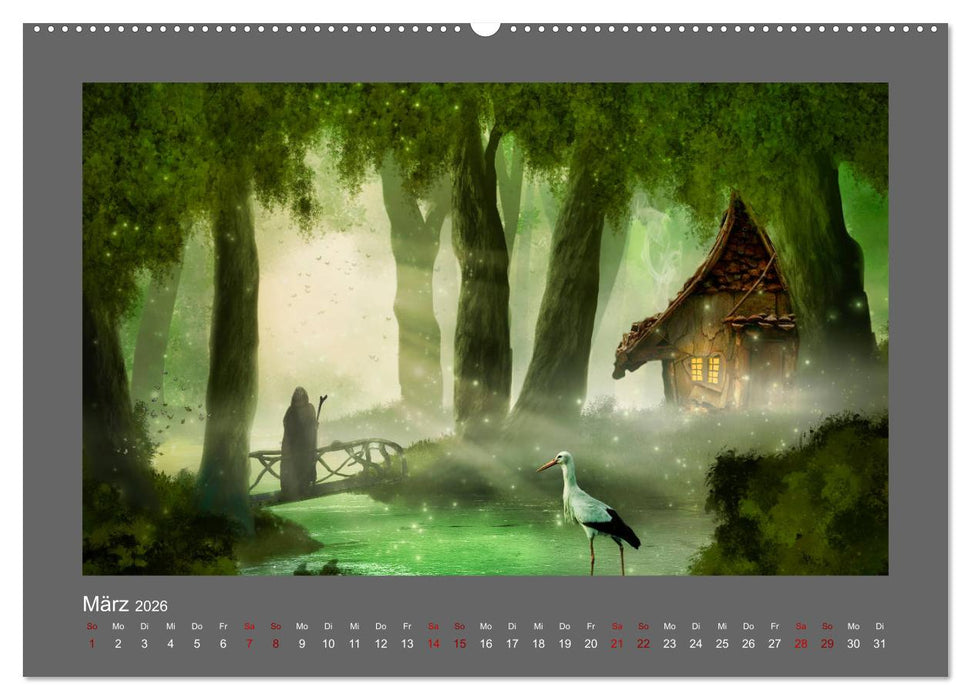Viewport: 971px width, 700px height.
Task: Click the last day, 31
Action: coord(880,644)
